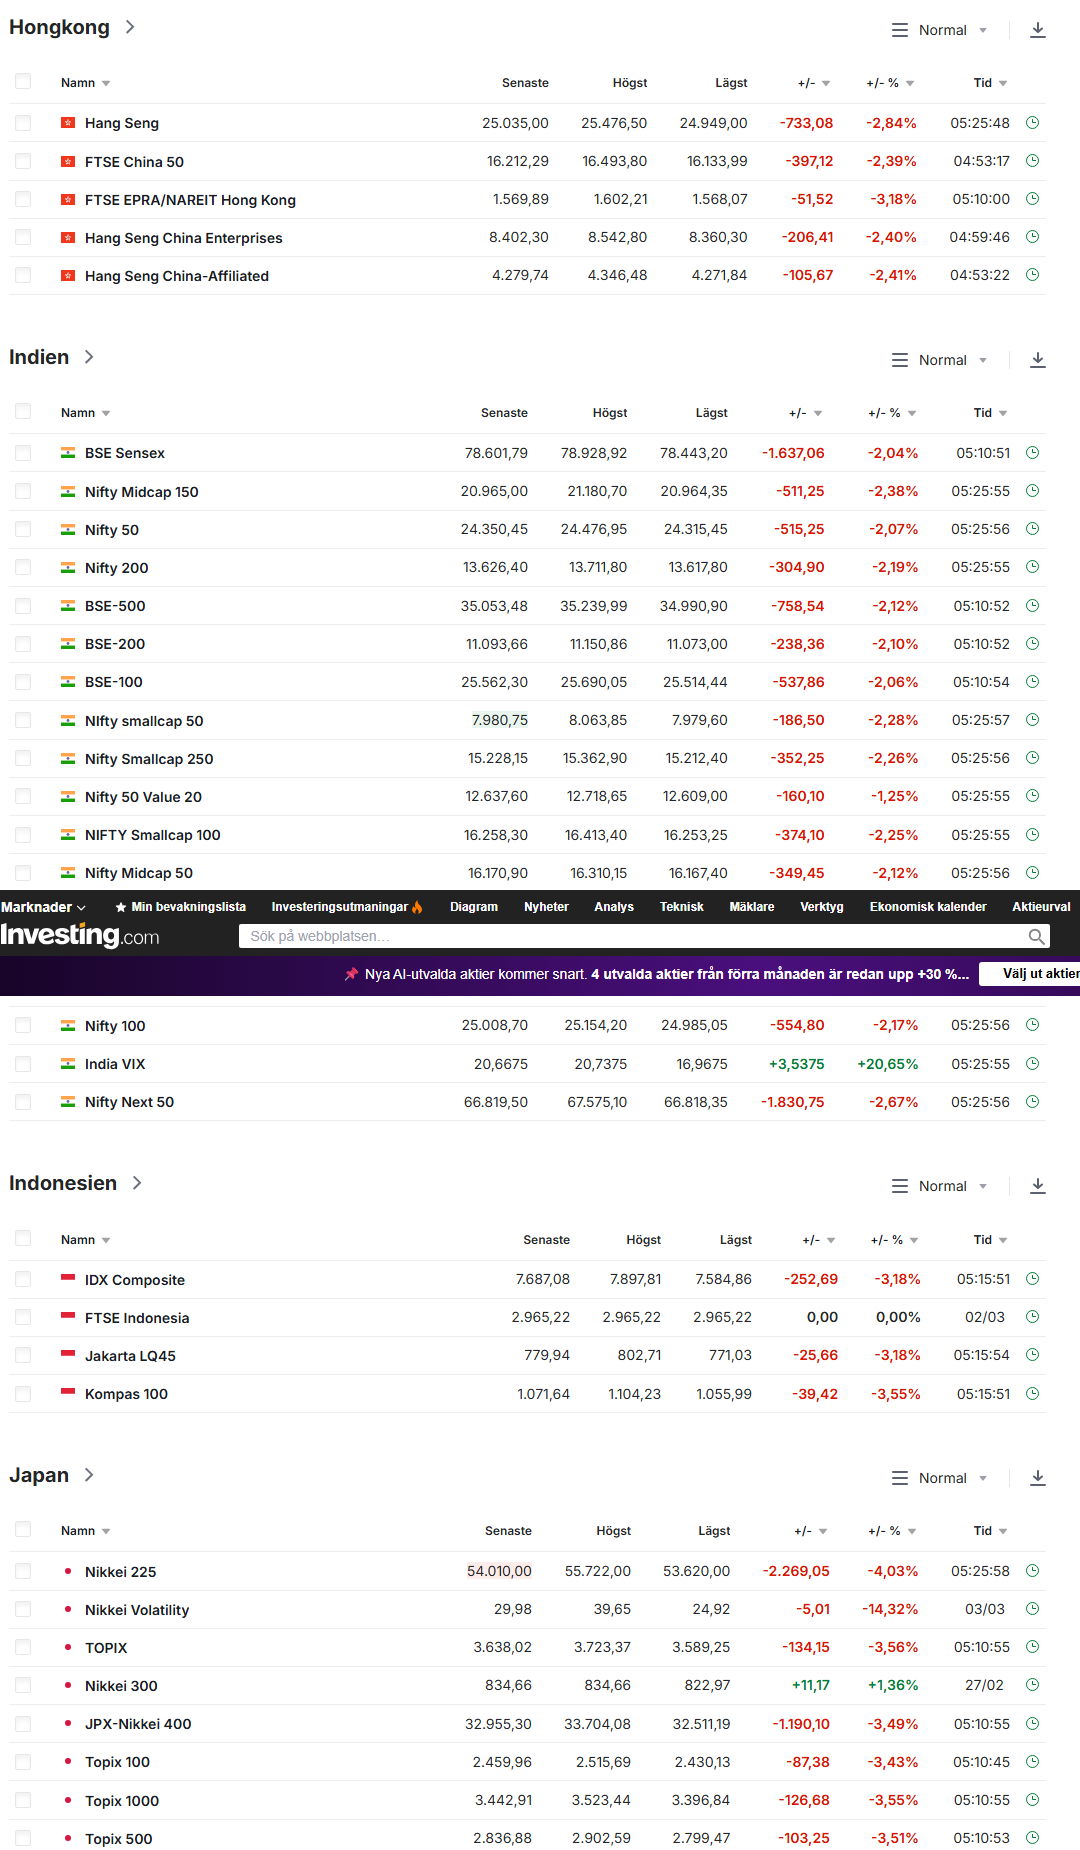Screen dimensions: 1080x1850
Task: Click the search magnifier icon
Action: click(x=1037, y=937)
